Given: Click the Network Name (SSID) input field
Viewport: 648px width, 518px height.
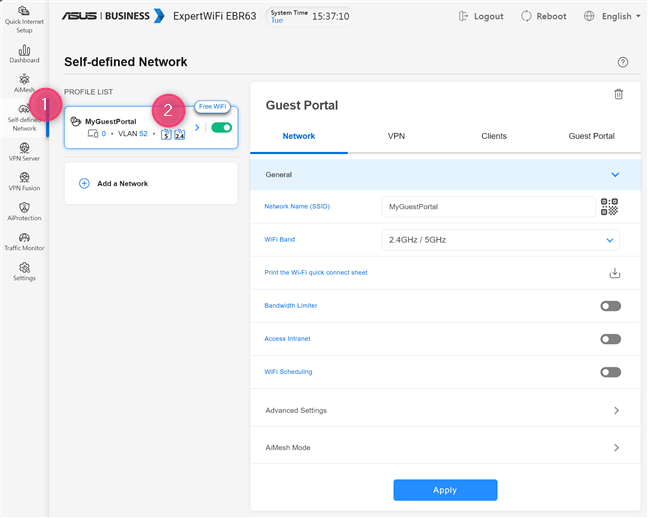Looking at the screenshot, I should pyautogui.click(x=488, y=207).
